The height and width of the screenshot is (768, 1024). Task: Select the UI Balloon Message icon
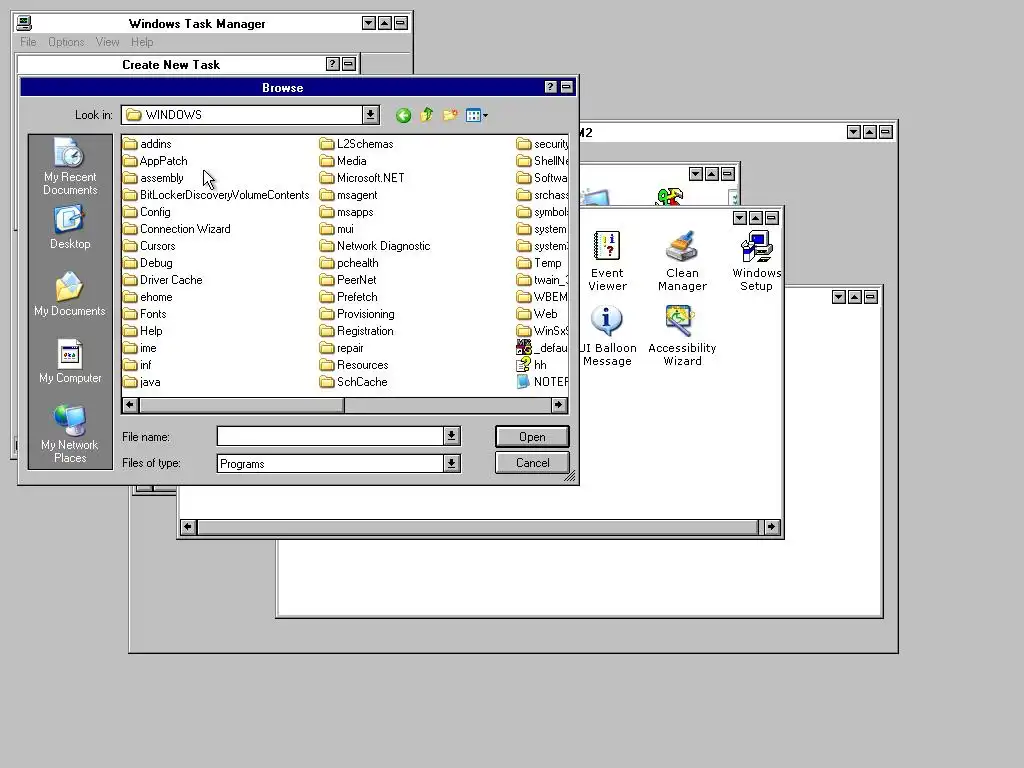point(607,336)
